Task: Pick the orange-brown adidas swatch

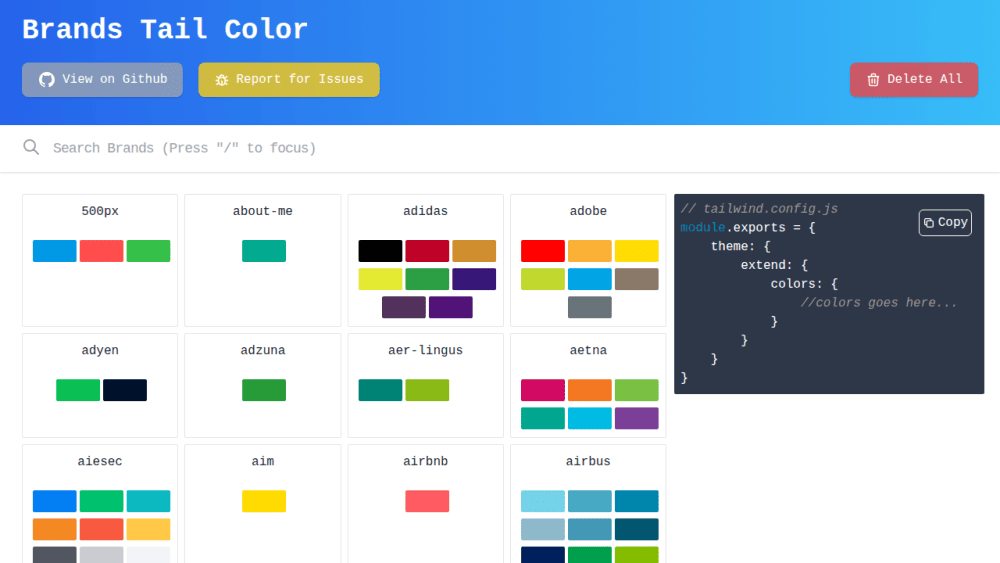Action: coord(474,251)
